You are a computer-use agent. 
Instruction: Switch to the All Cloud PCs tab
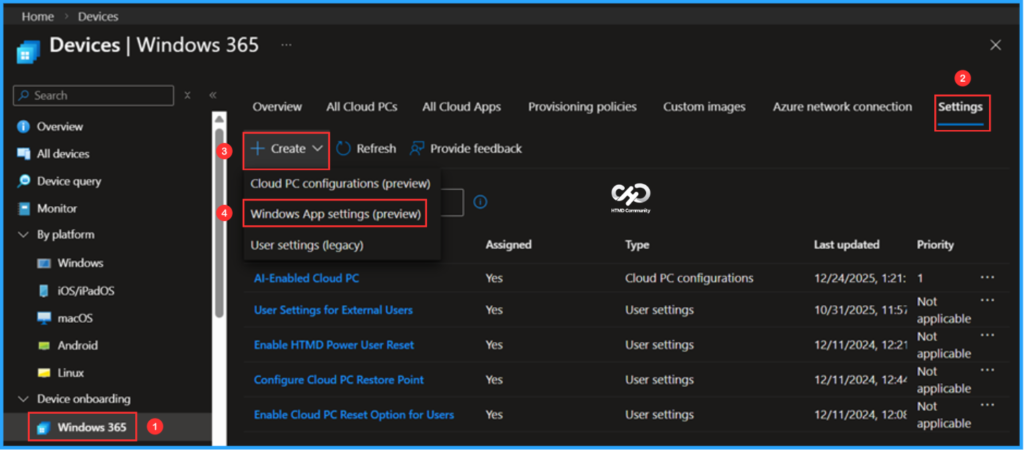[x=362, y=106]
